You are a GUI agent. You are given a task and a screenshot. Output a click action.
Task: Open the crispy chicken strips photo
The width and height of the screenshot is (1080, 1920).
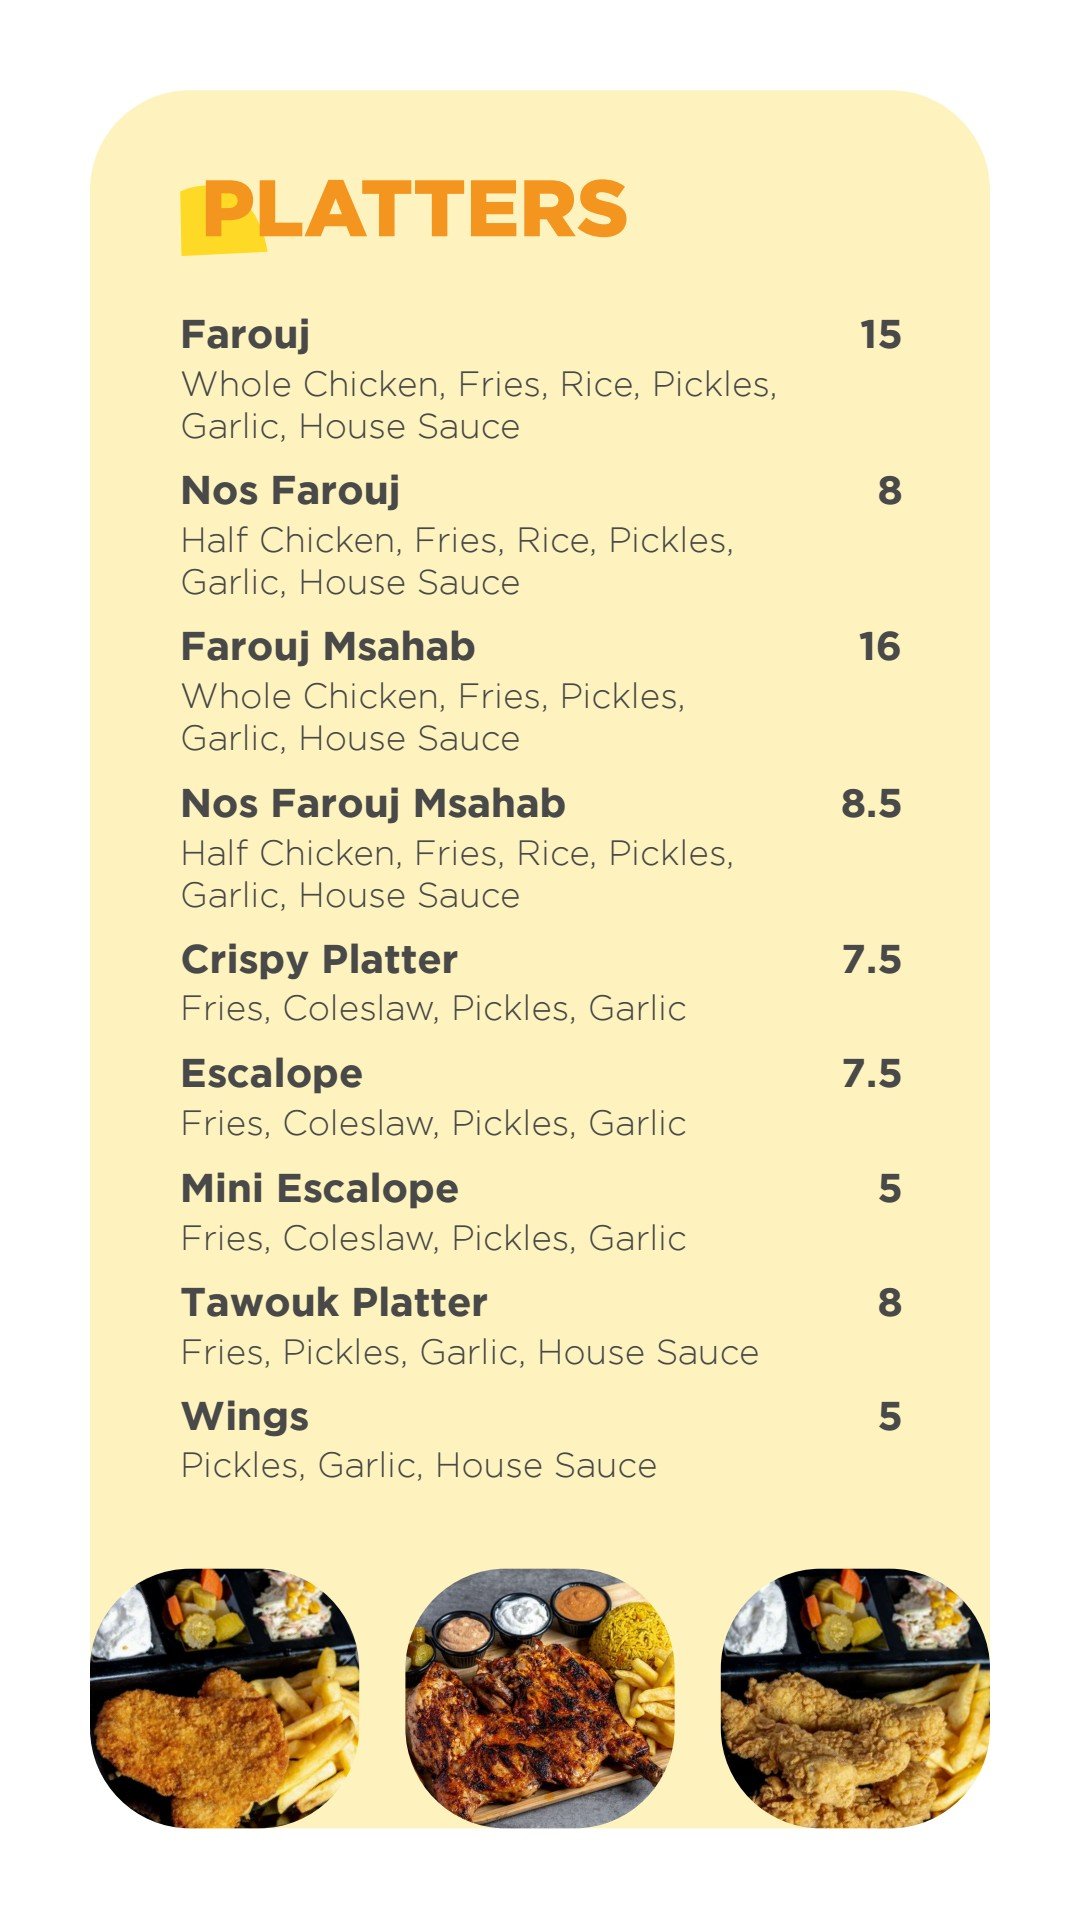tap(855, 1698)
